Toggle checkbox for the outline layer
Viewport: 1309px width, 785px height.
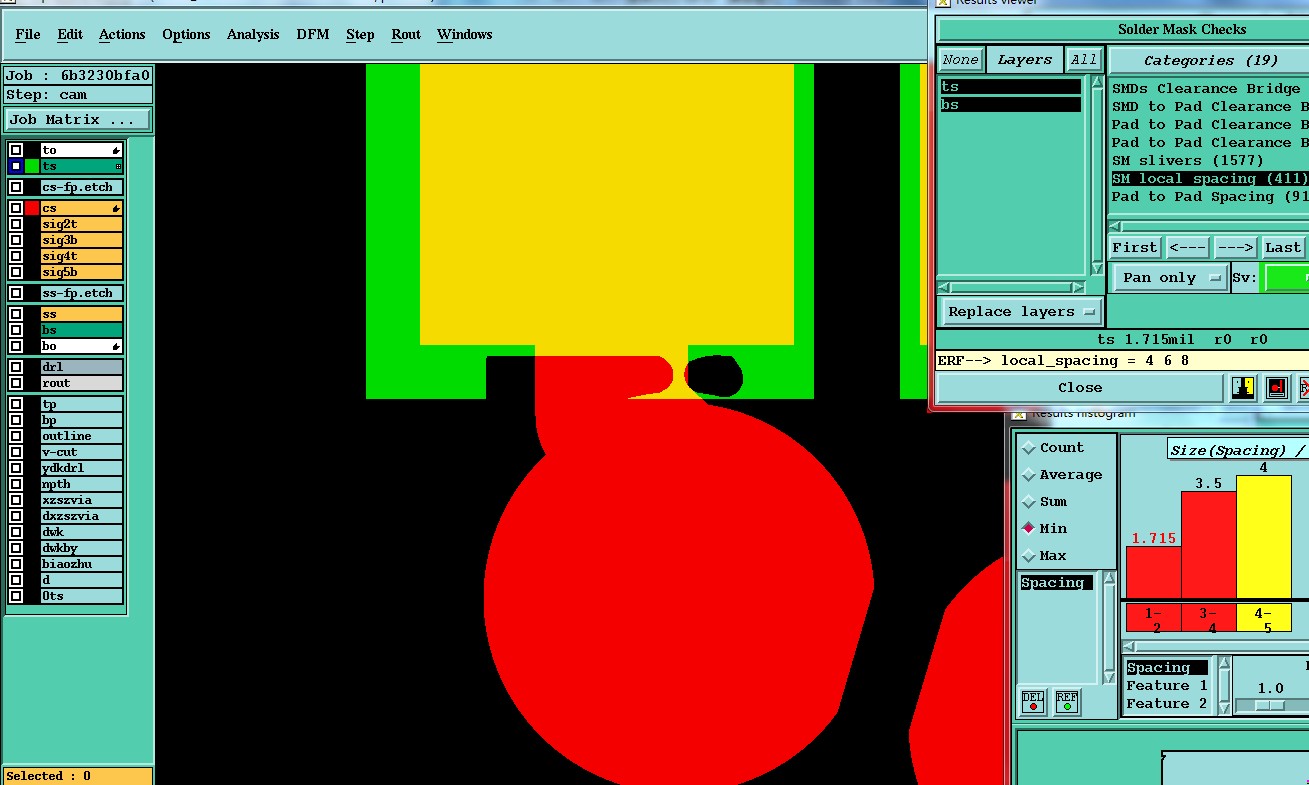(16, 436)
